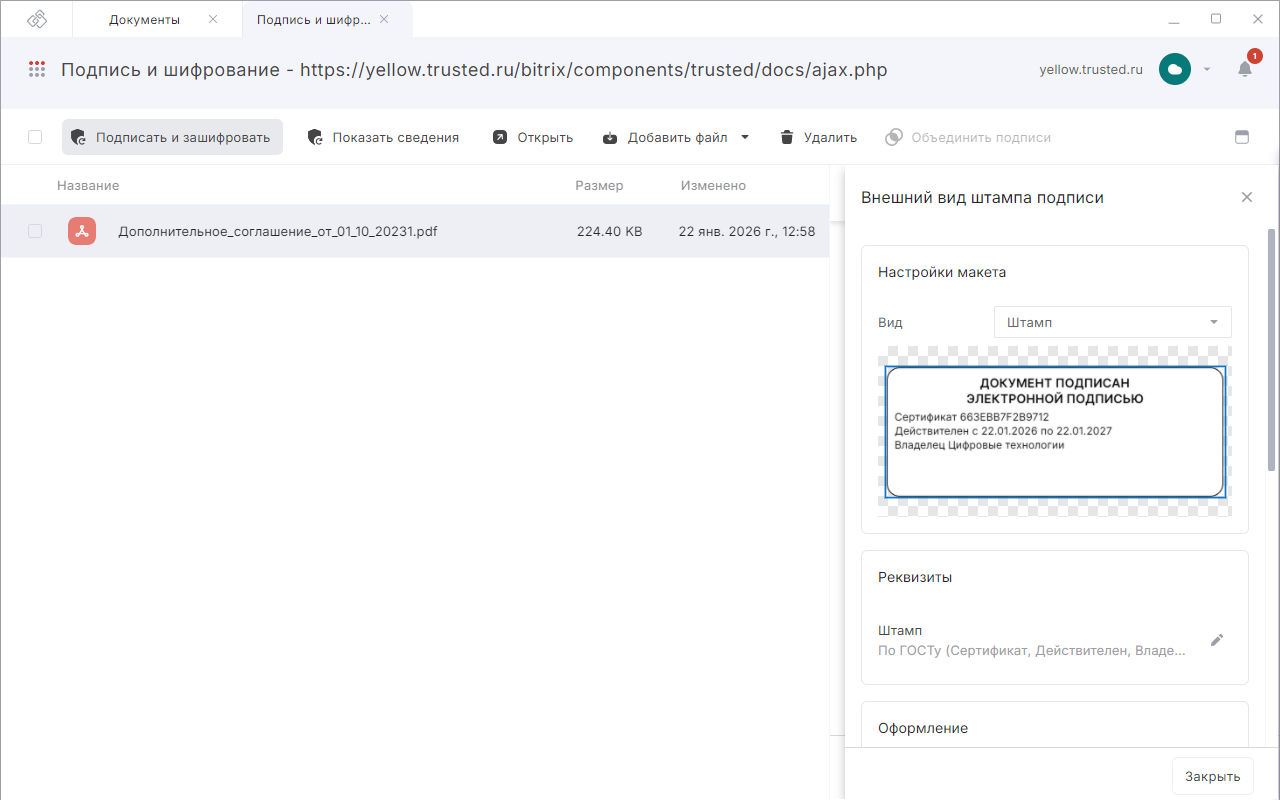1280x800 pixels.
Task: Toggle the panel layout icon in toolbar
Action: coord(1242,137)
